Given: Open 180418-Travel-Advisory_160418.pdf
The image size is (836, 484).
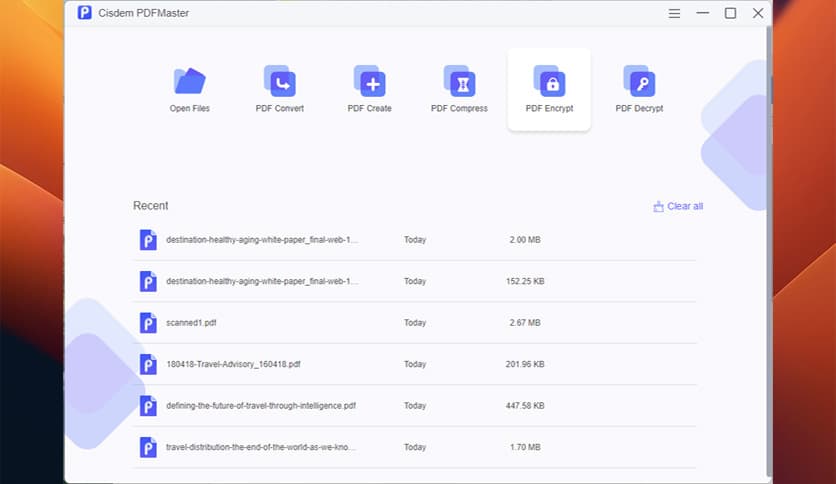Looking at the screenshot, I should (x=234, y=364).
